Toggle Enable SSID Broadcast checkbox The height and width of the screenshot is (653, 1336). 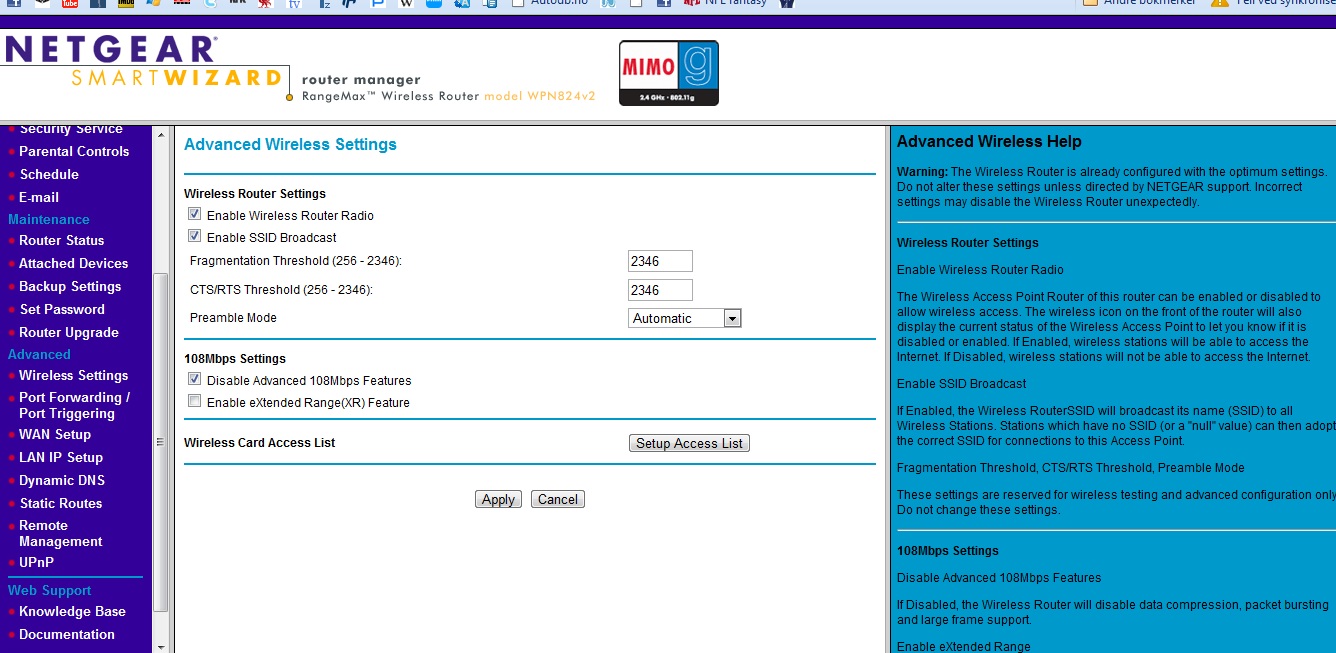click(195, 237)
